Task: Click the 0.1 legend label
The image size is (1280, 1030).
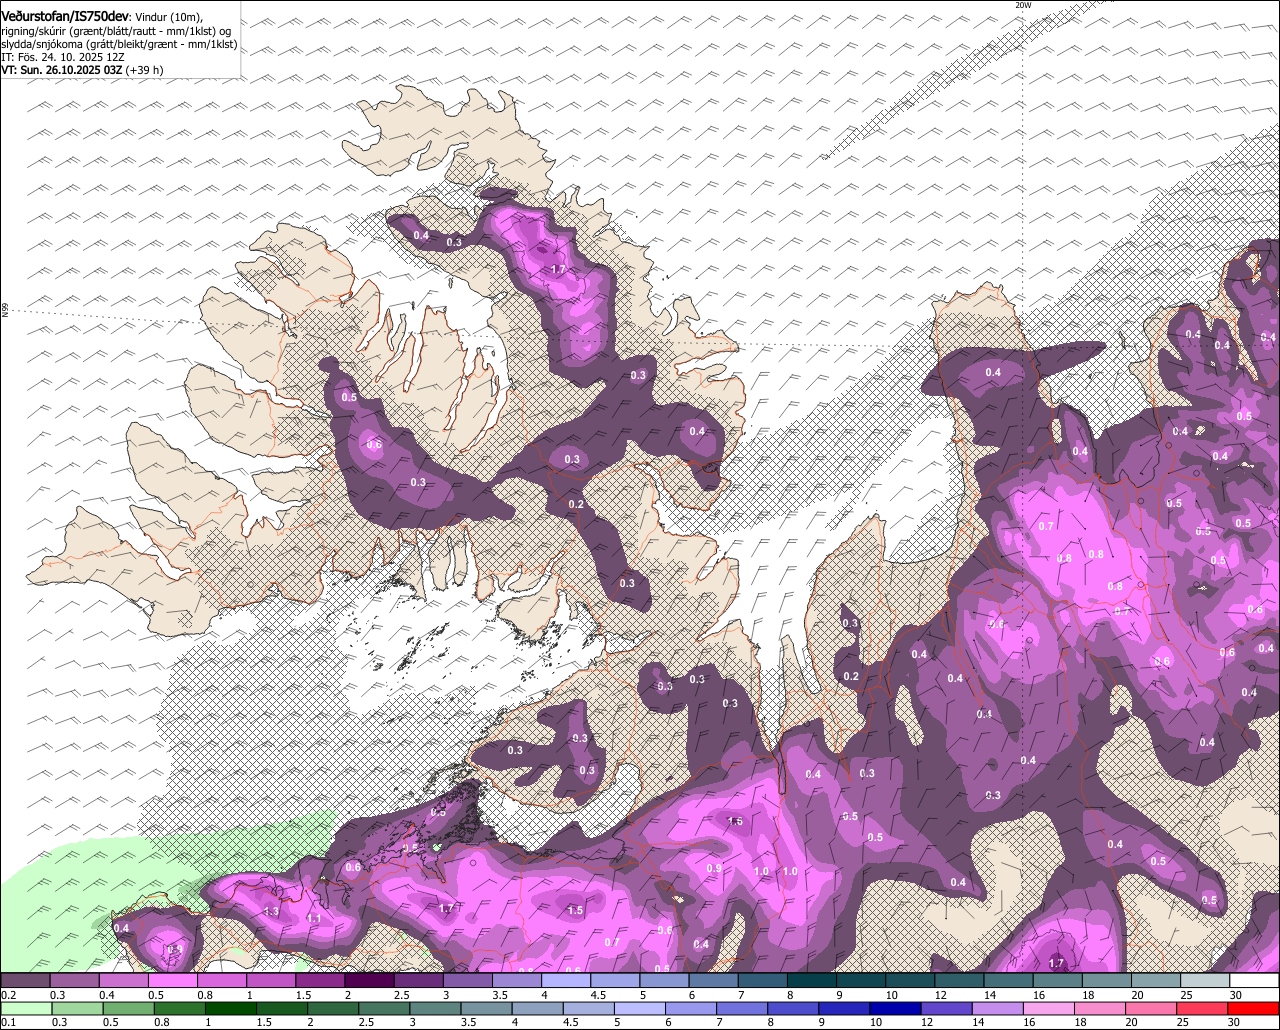Action: tap(8, 1022)
